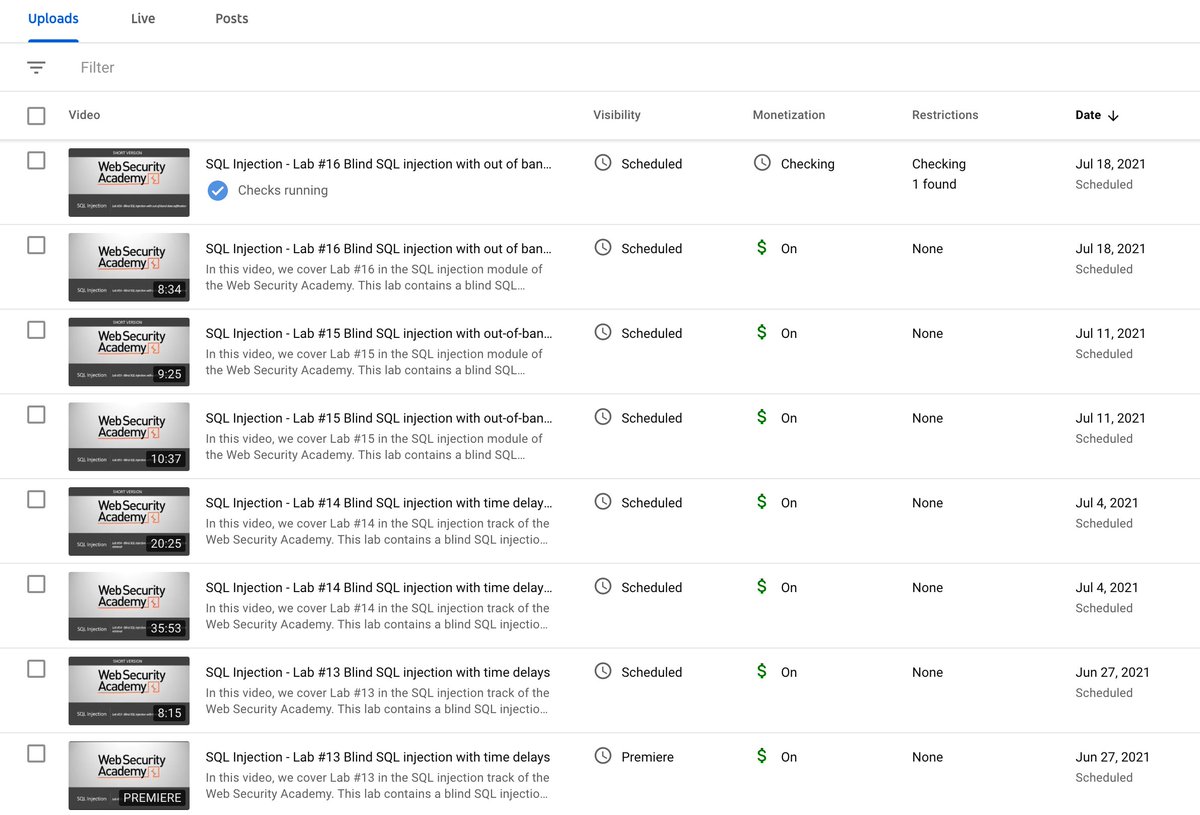Click the Video column header
This screenshot has height=815, width=1200.
click(84, 115)
